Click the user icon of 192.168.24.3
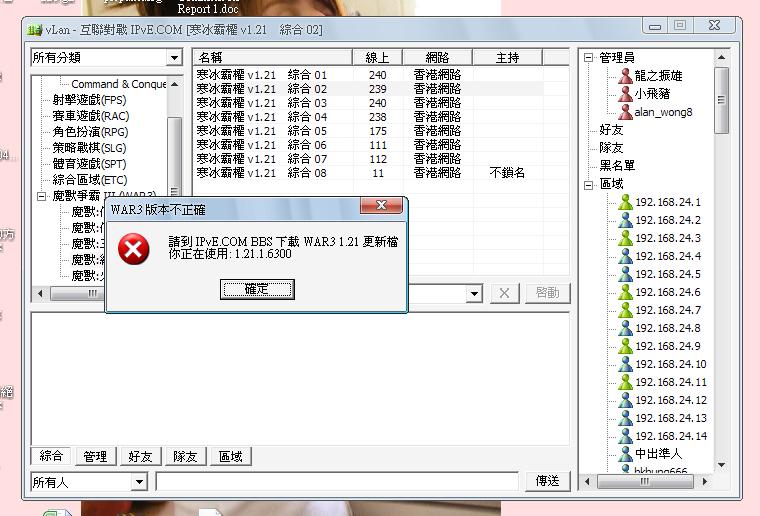This screenshot has width=760, height=516. (x=625, y=238)
